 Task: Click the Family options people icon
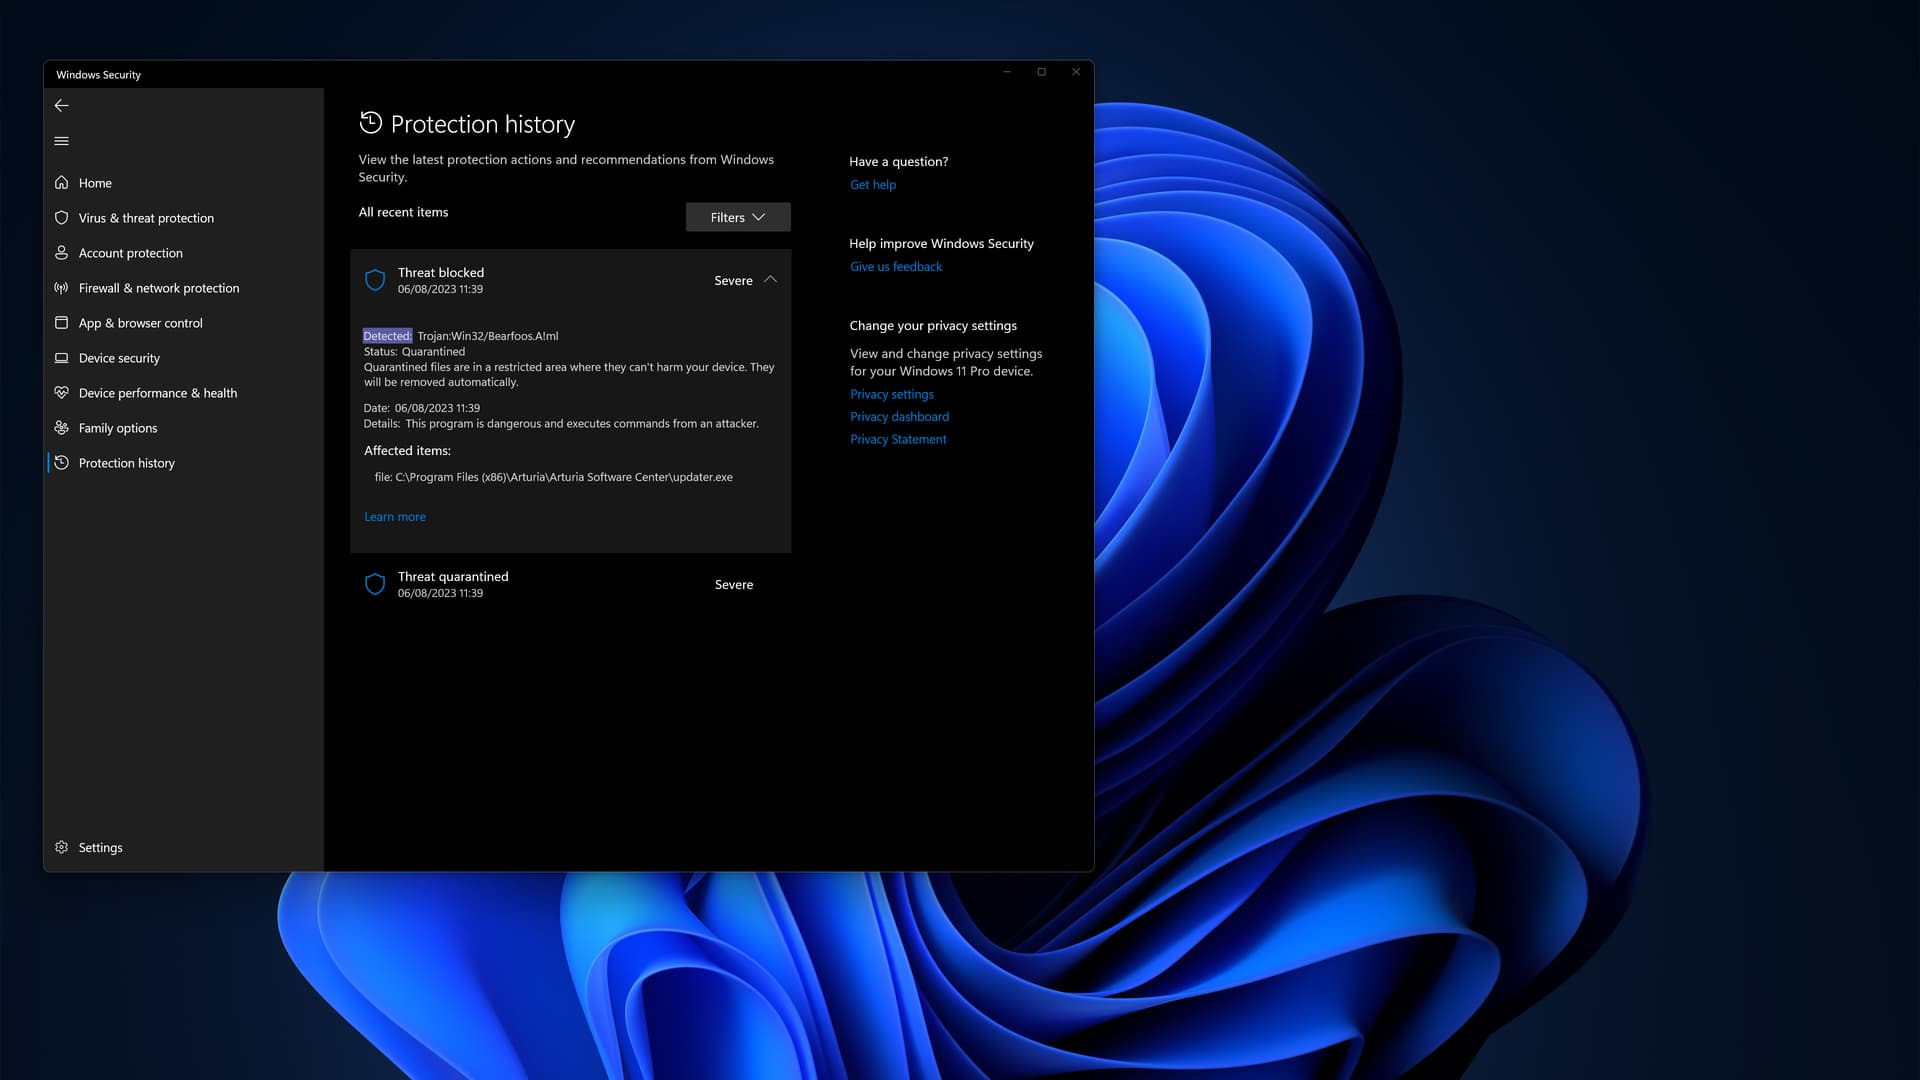coord(61,427)
